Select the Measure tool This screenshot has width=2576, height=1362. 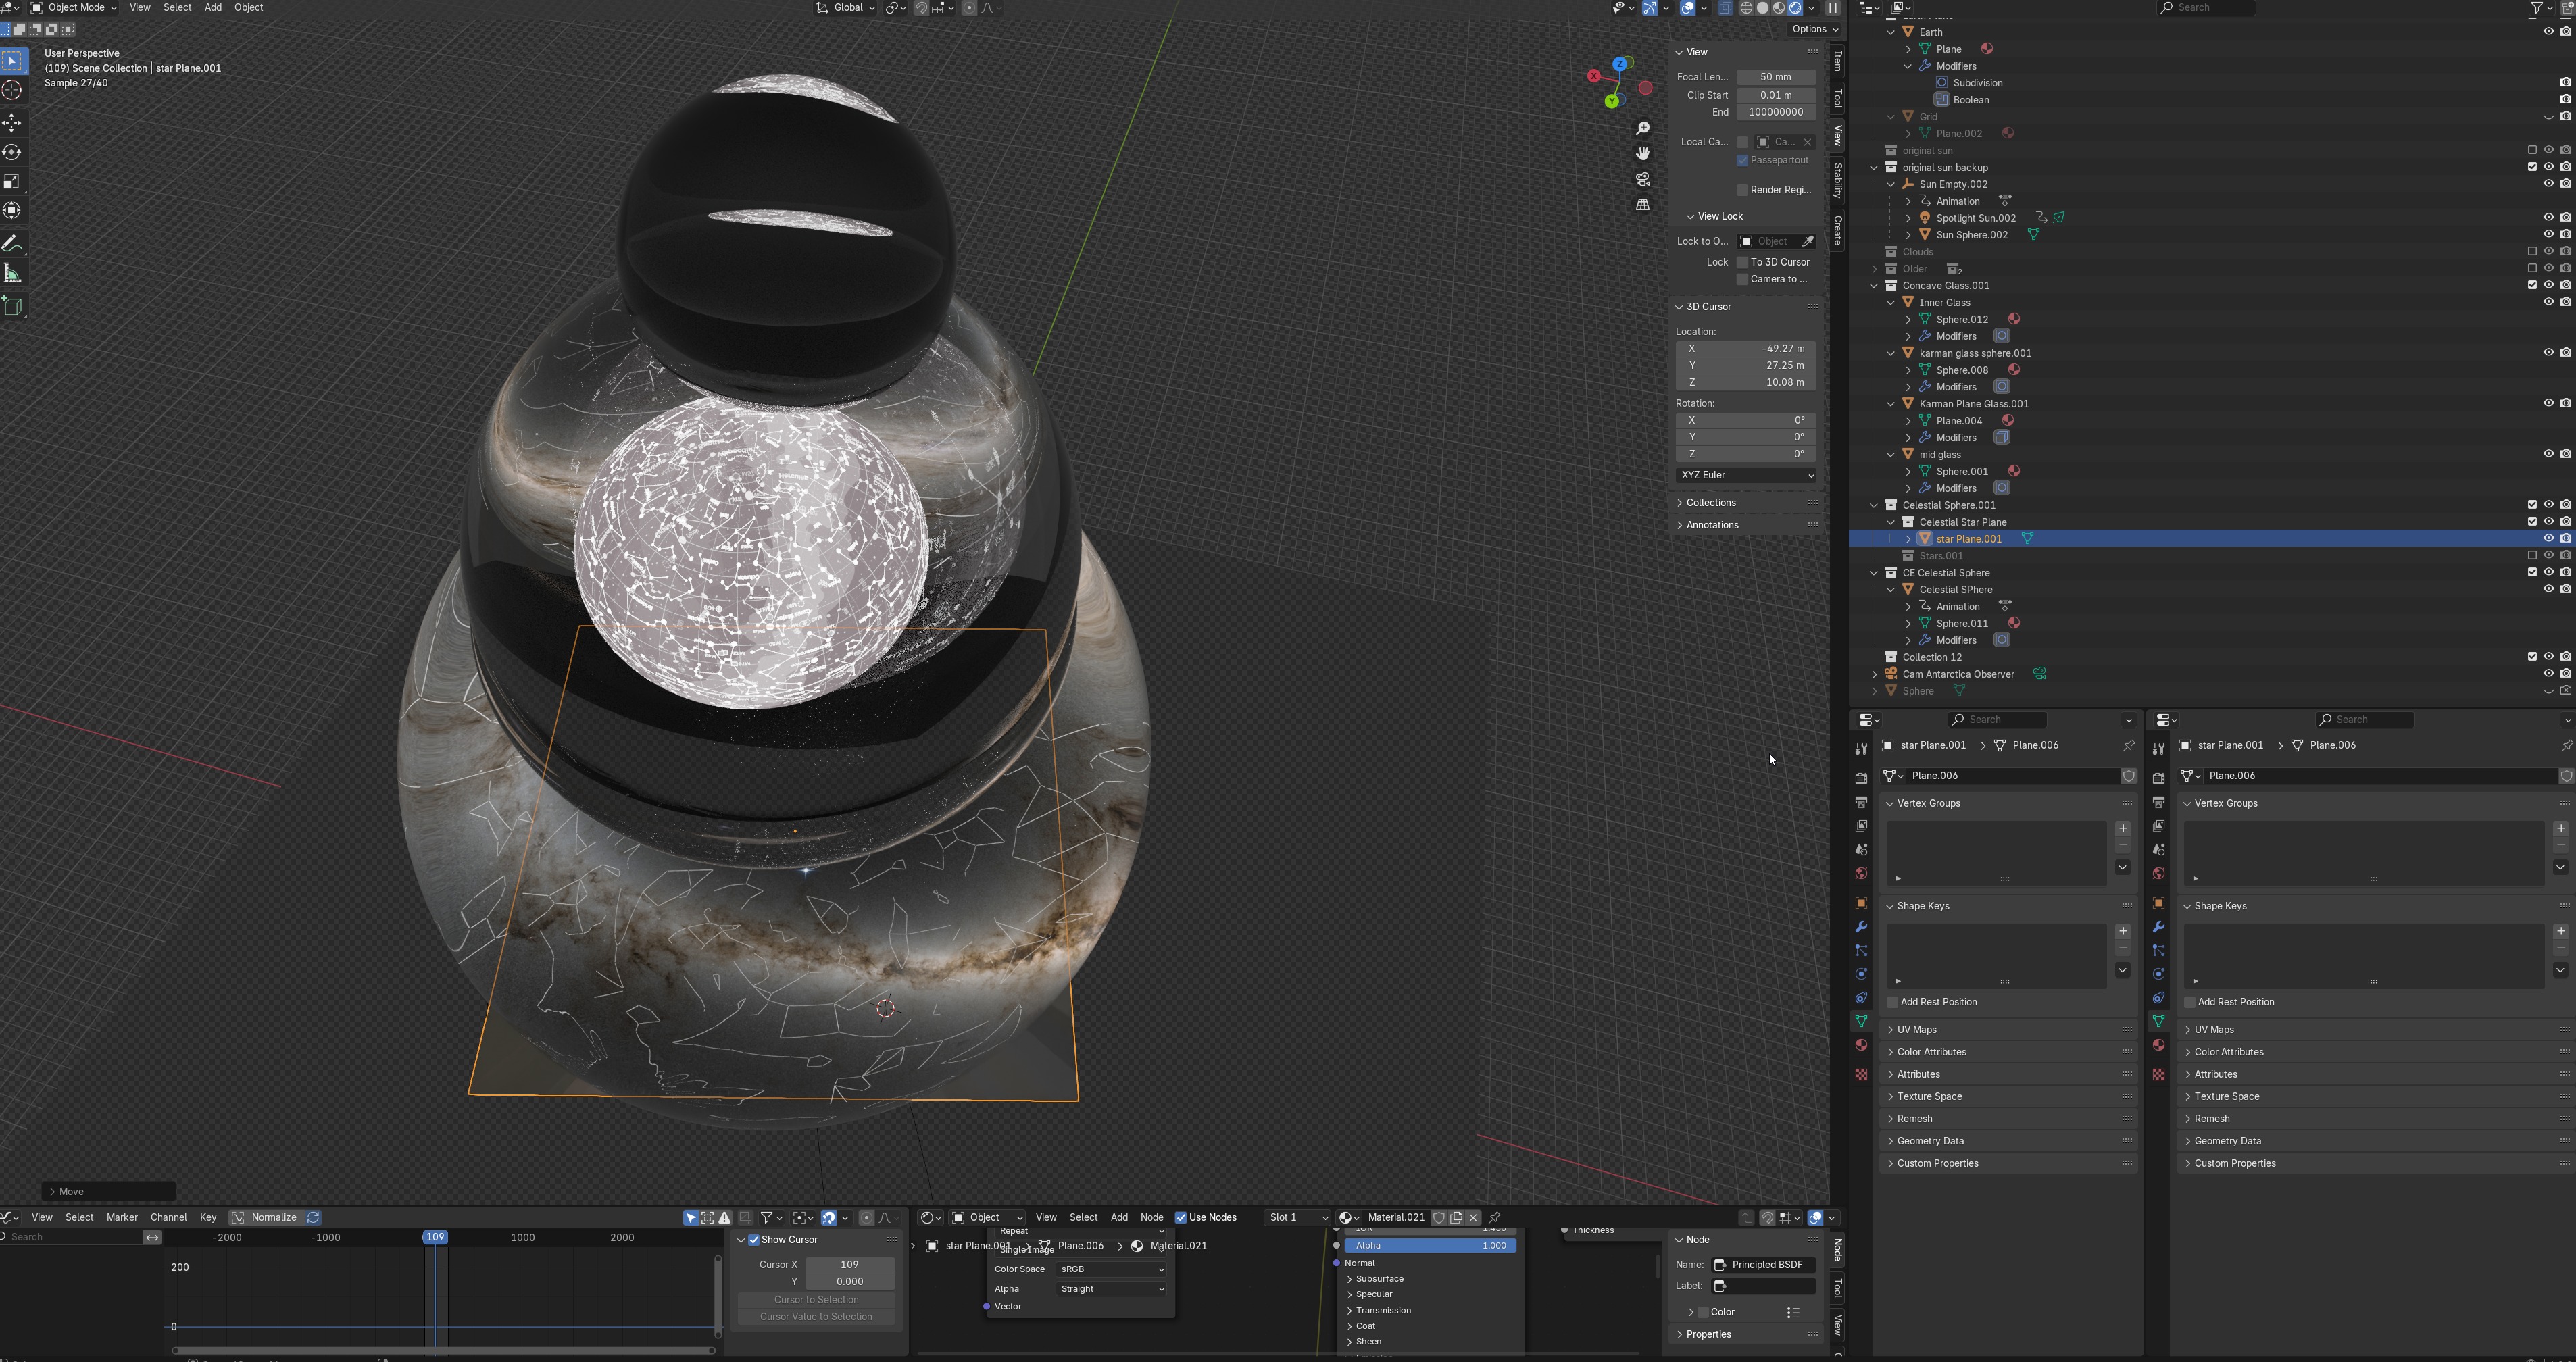click(12, 274)
